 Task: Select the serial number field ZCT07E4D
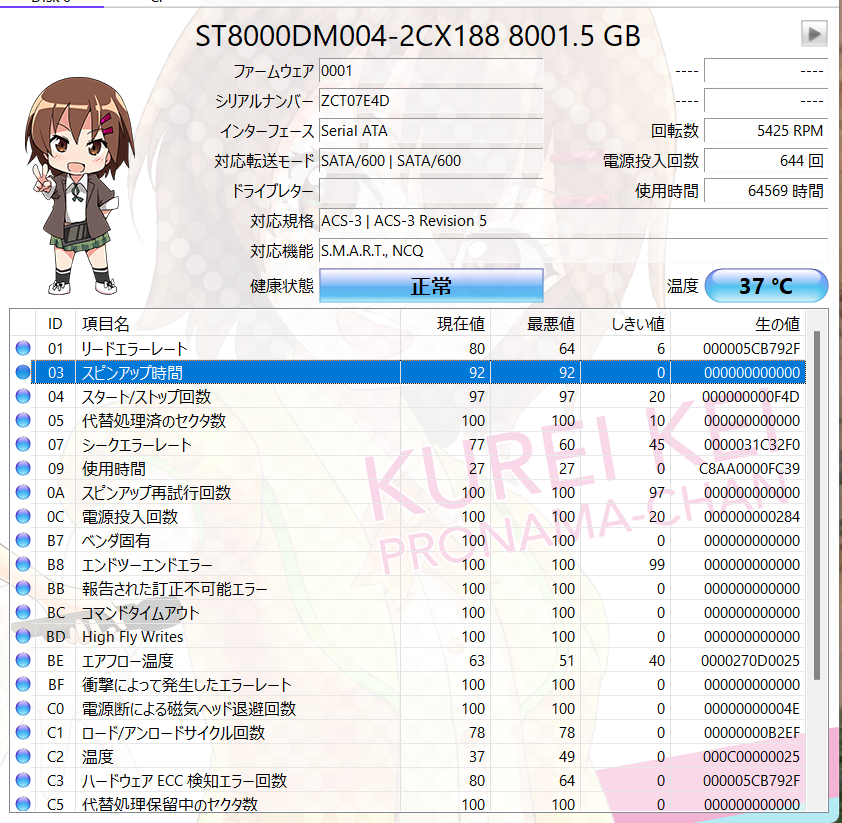[x=431, y=101]
